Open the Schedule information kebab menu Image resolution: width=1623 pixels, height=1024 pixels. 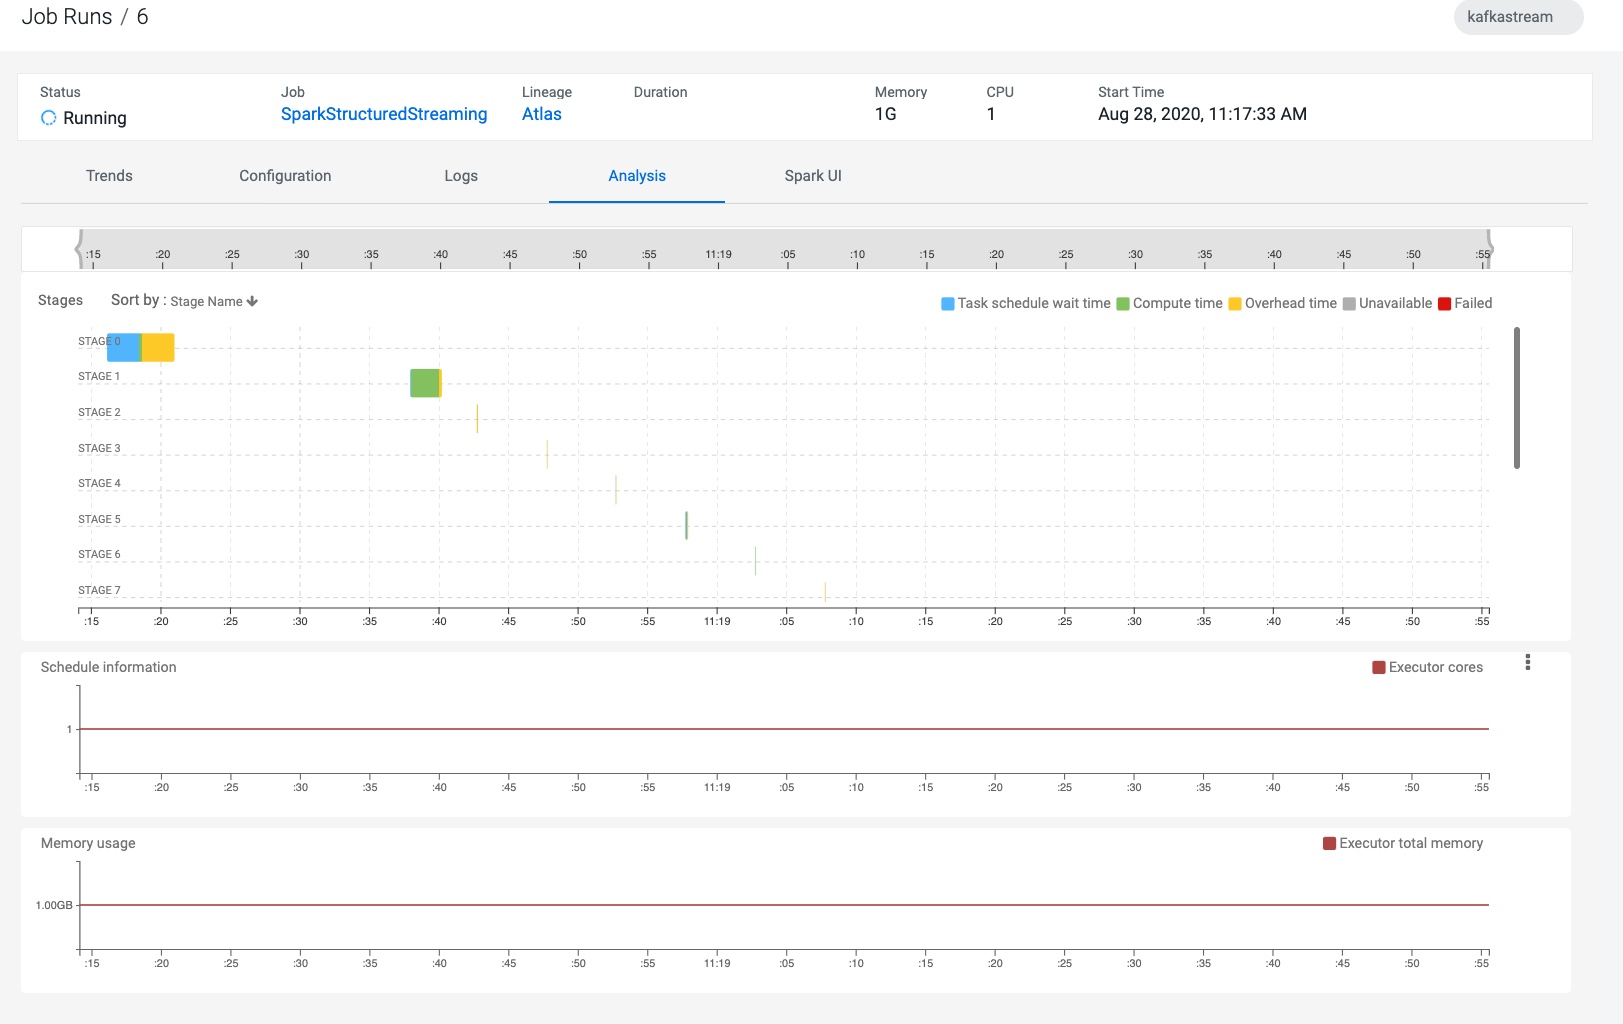[x=1528, y=662]
